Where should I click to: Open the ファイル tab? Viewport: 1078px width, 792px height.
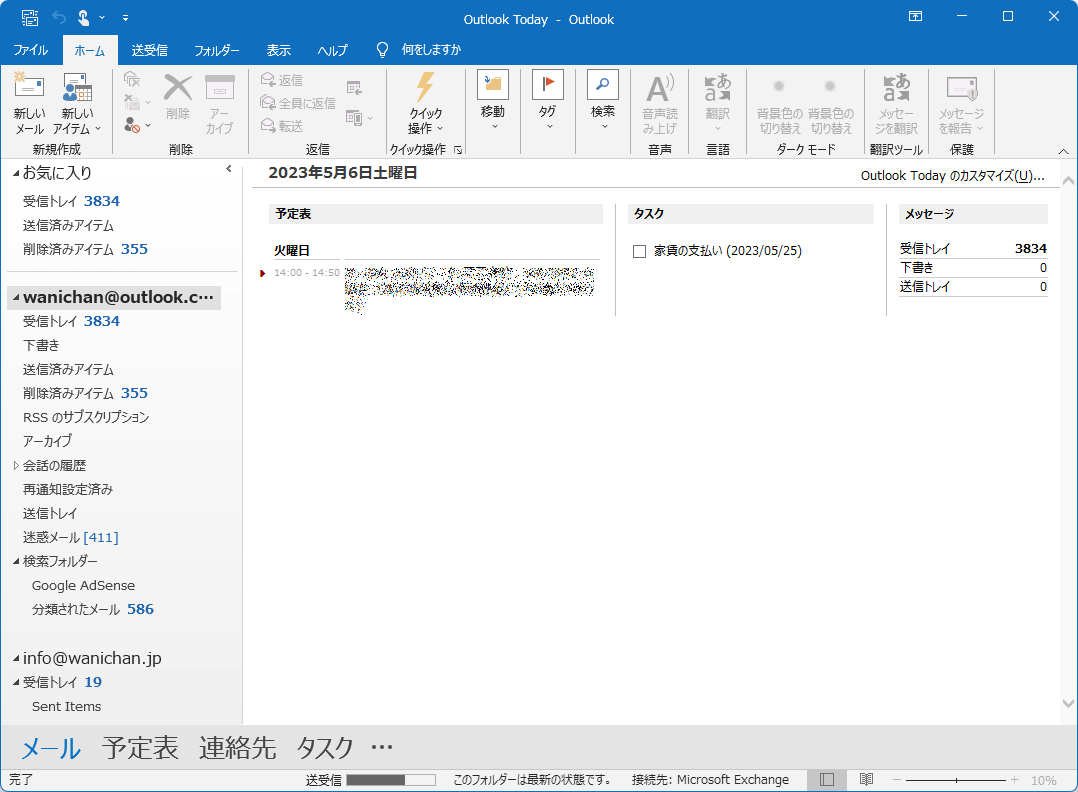(31, 50)
